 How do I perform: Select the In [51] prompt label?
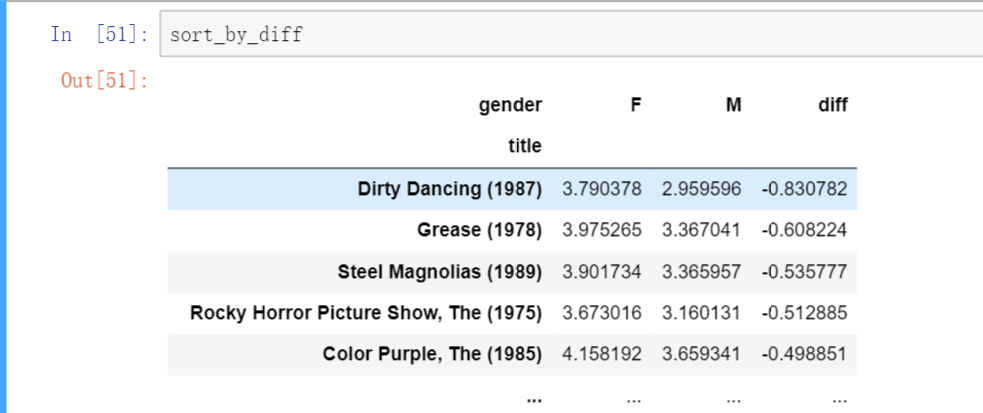point(99,34)
